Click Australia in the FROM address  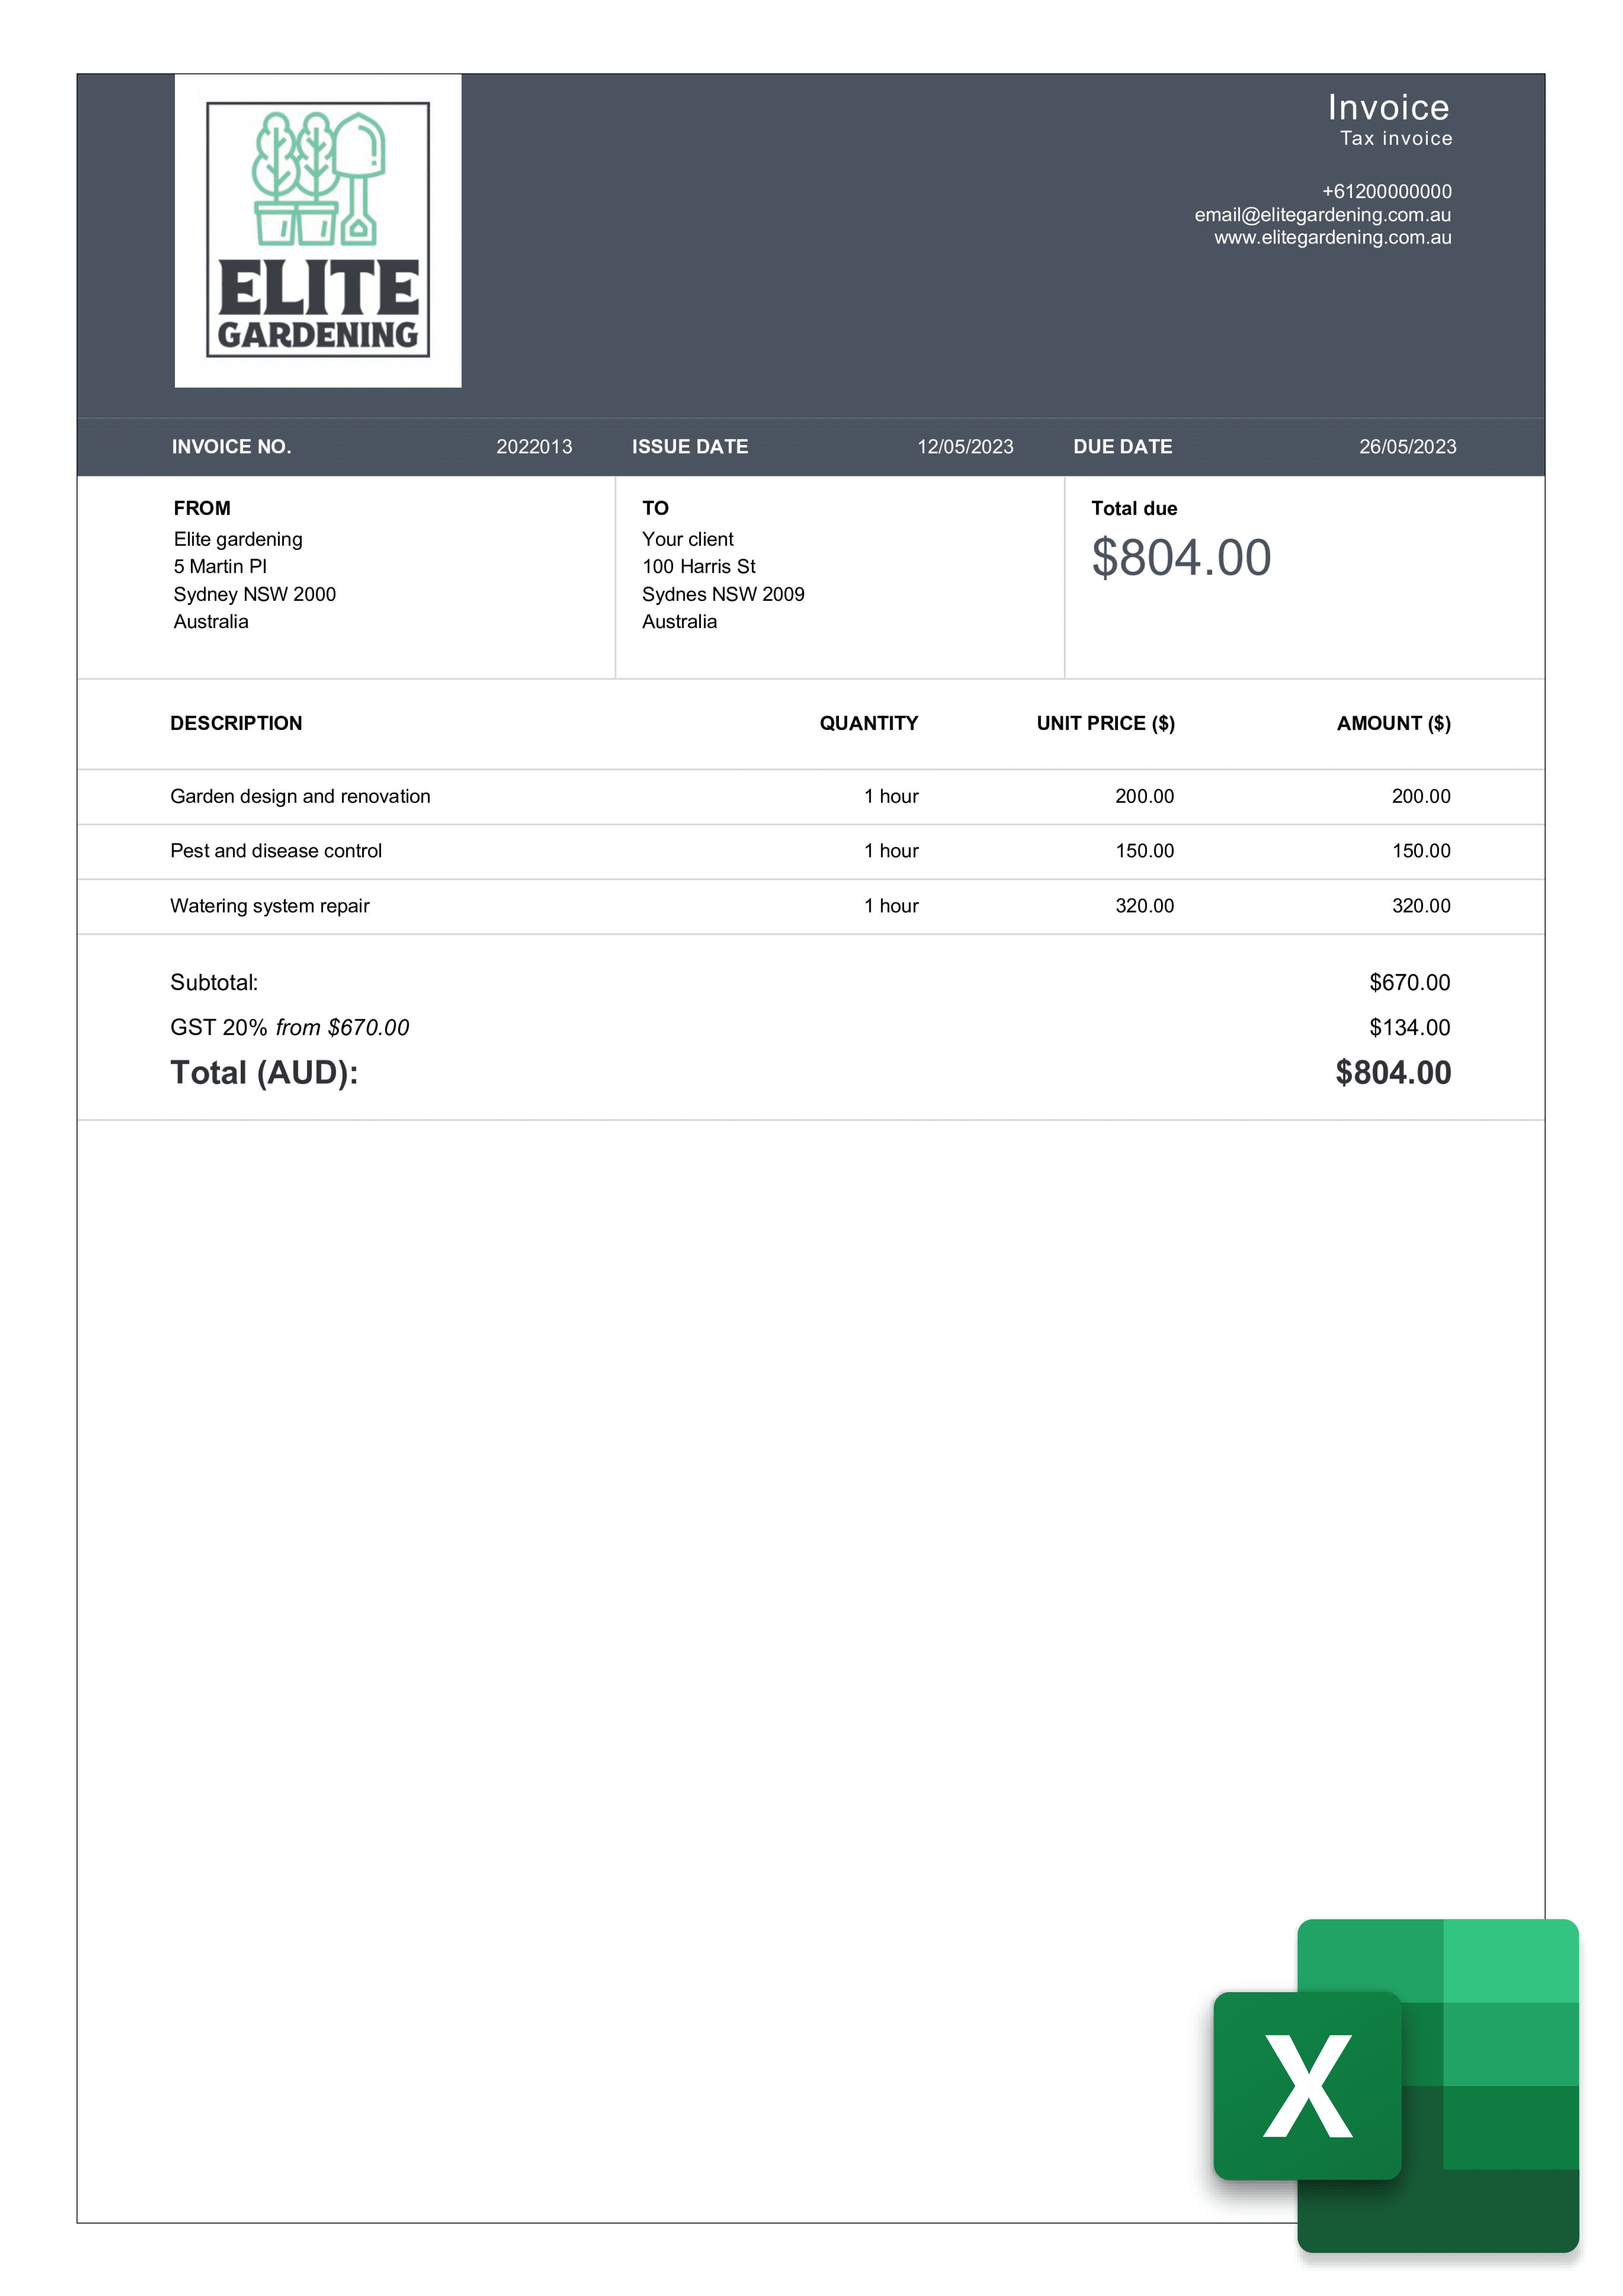click(211, 622)
